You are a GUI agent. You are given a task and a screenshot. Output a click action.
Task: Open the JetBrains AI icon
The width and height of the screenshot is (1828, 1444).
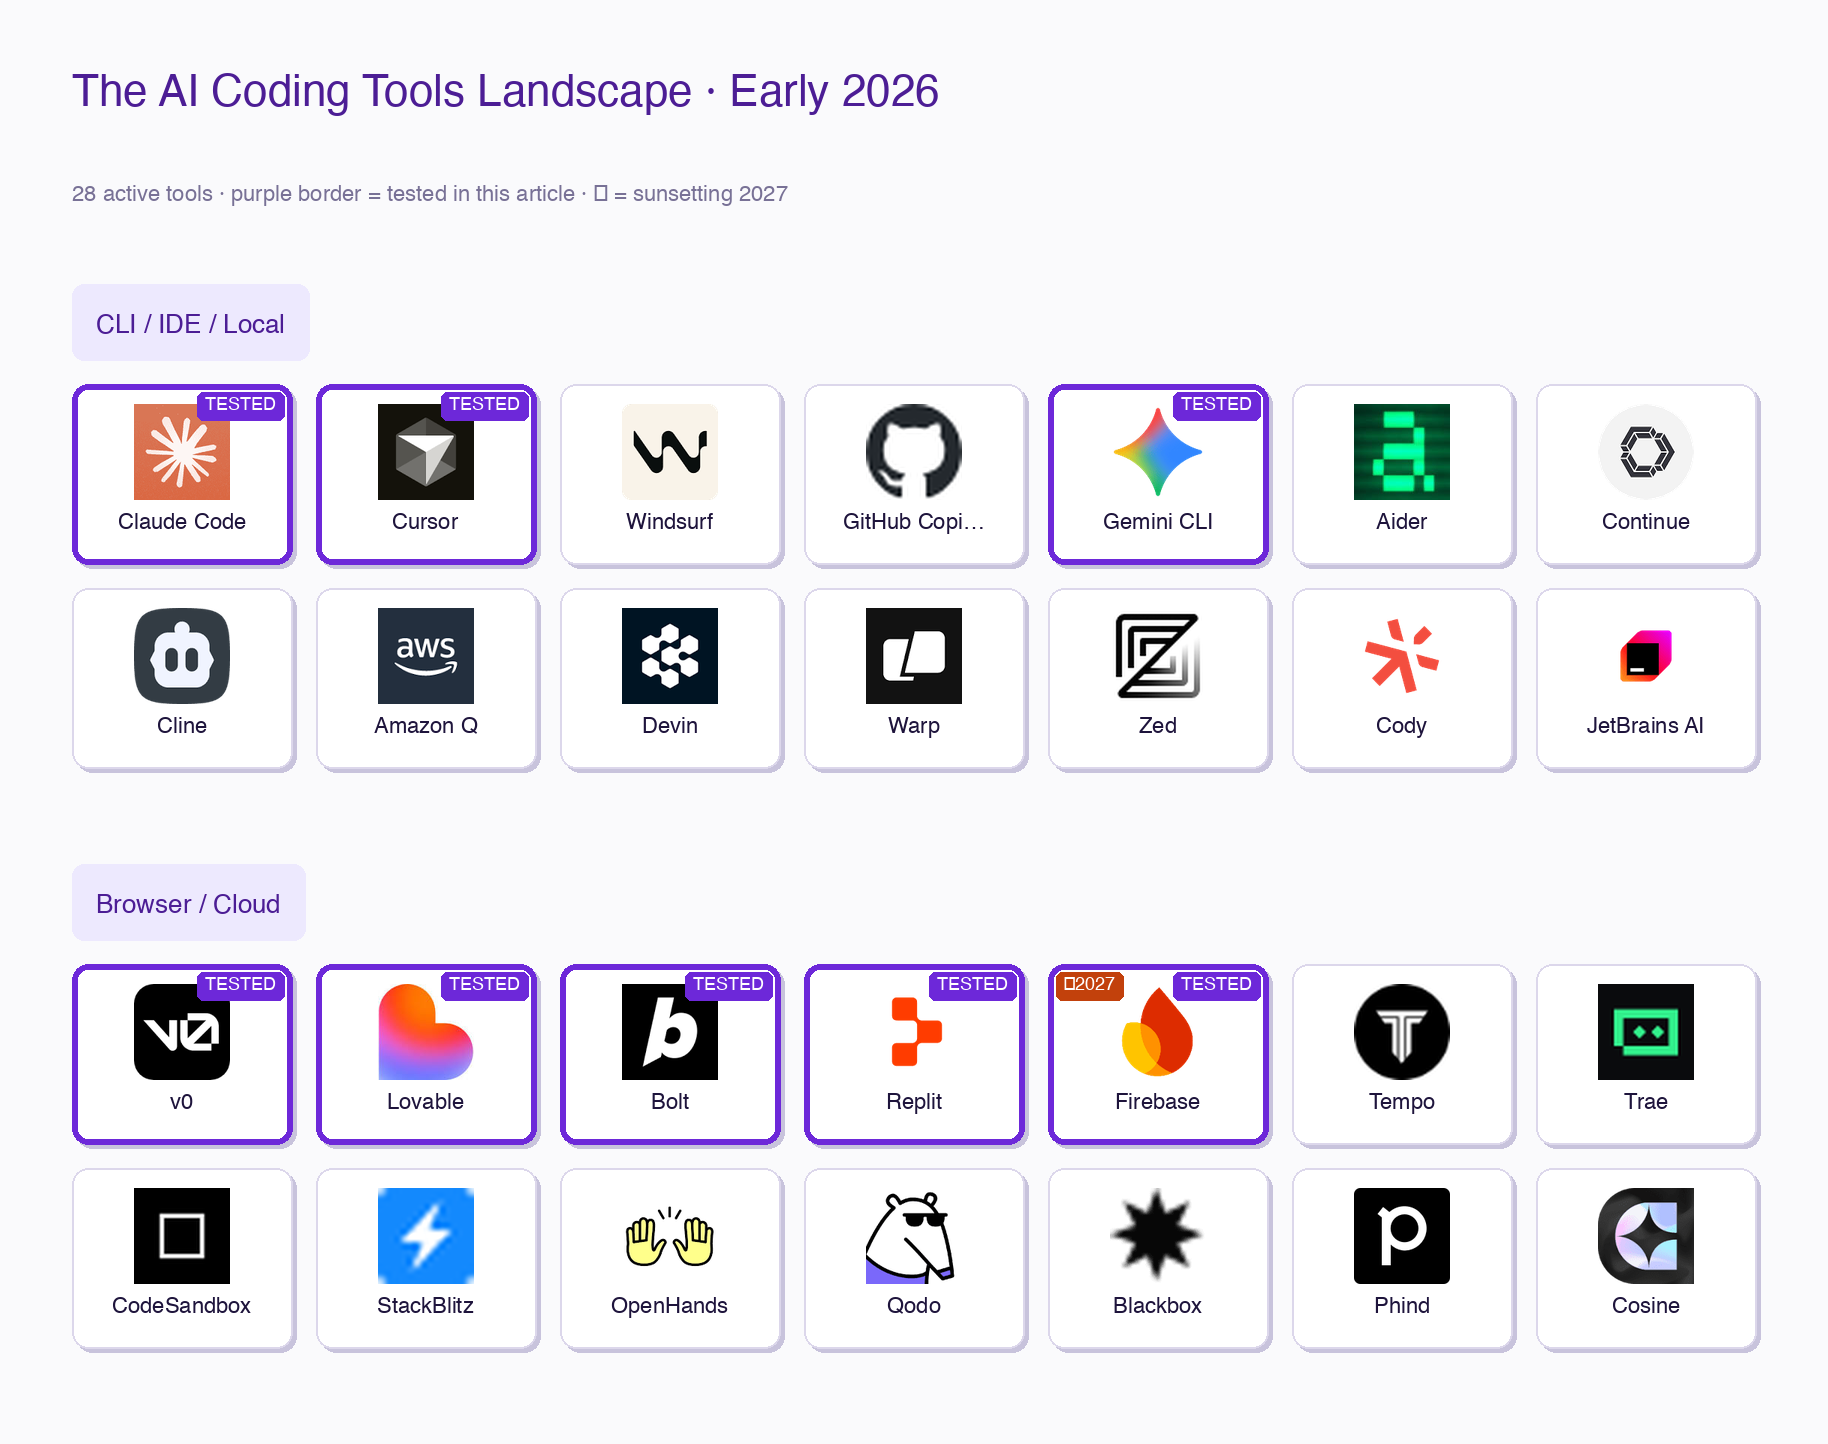click(1646, 656)
